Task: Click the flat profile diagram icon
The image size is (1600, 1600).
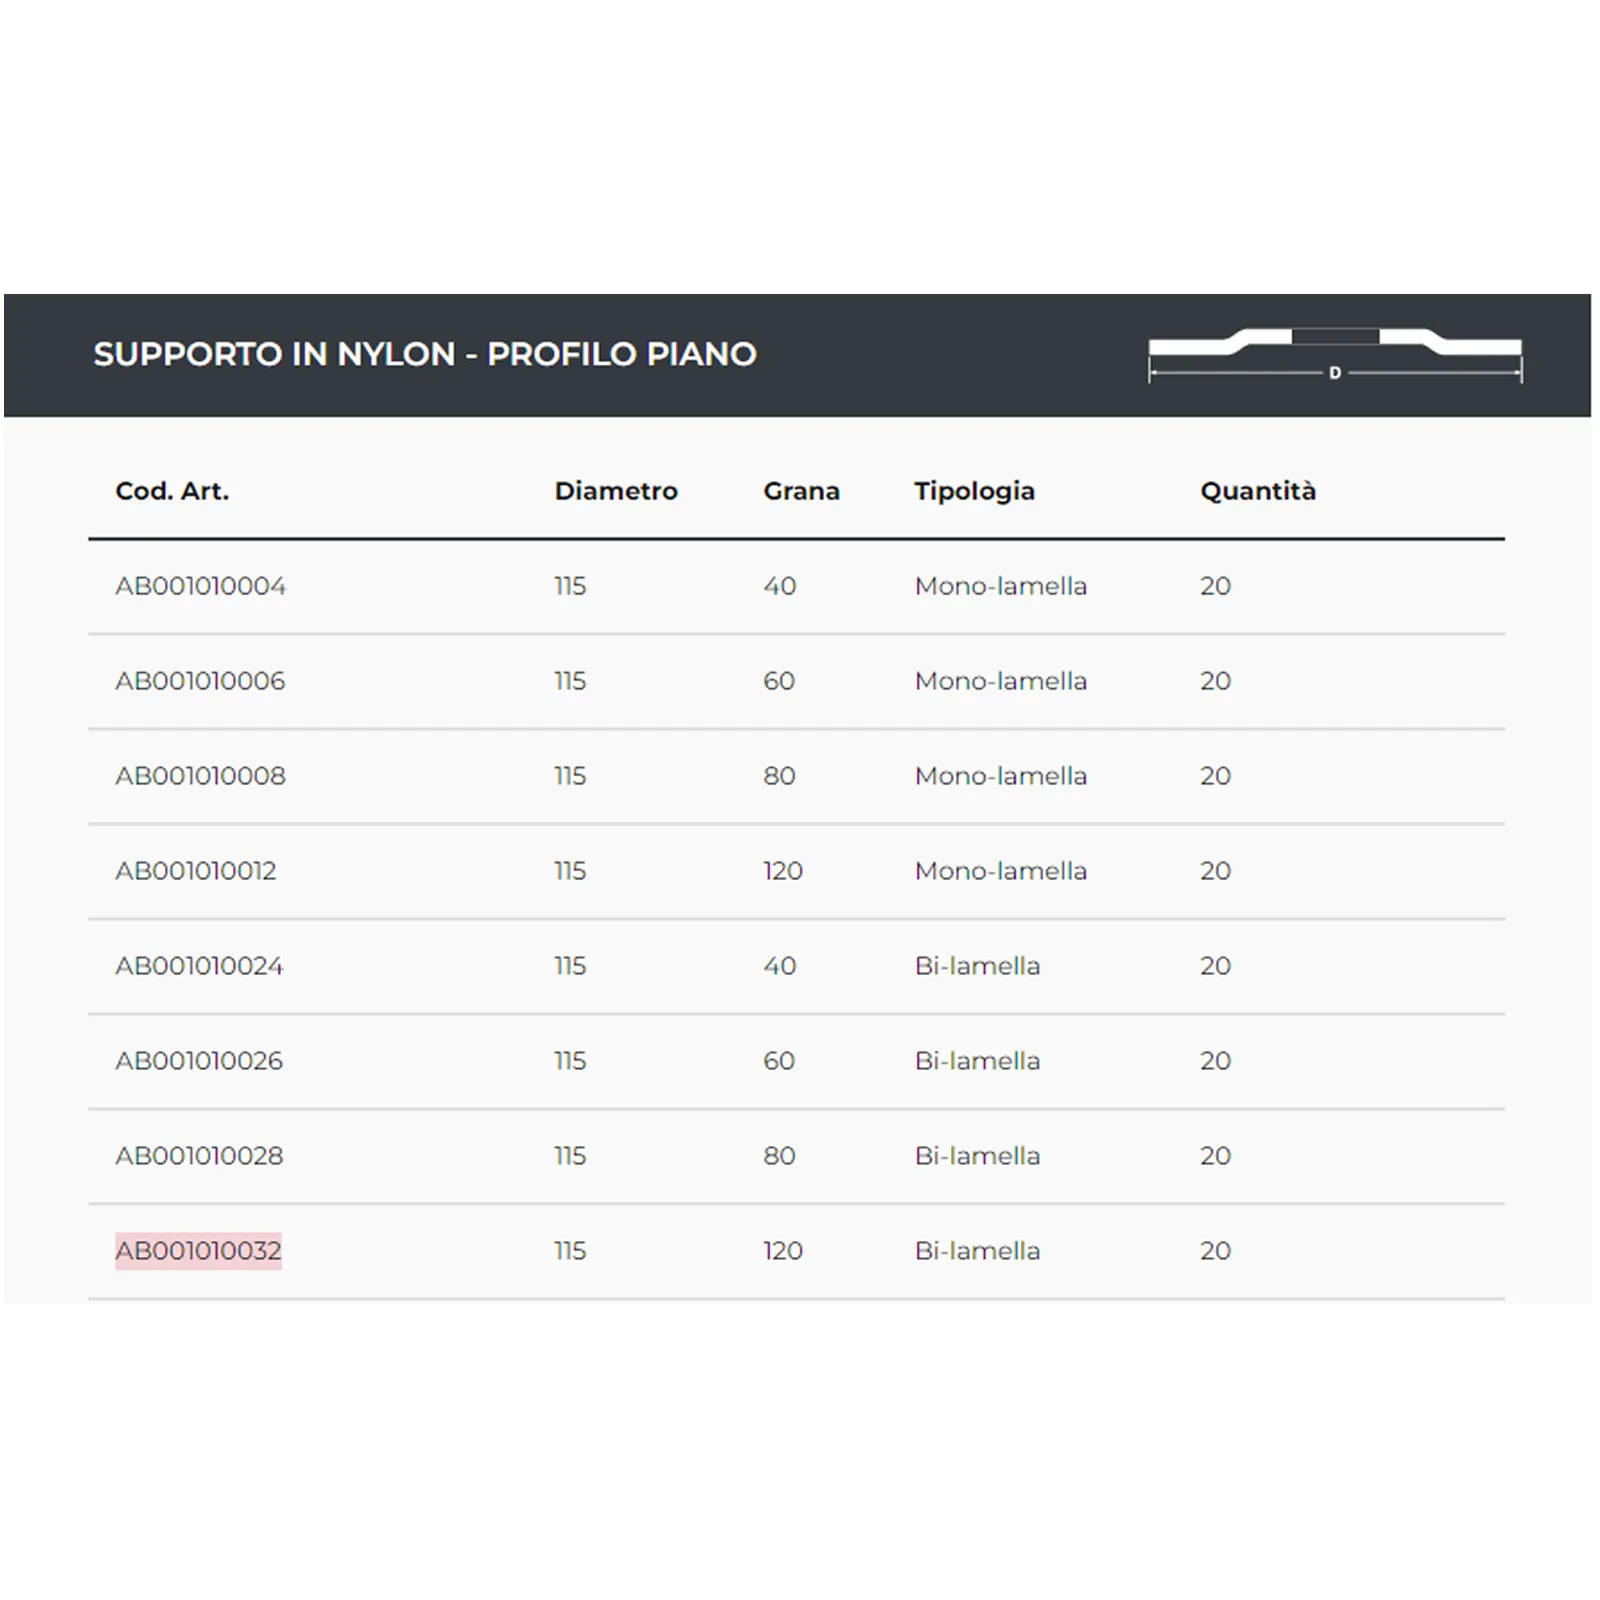Action: [x=1334, y=345]
